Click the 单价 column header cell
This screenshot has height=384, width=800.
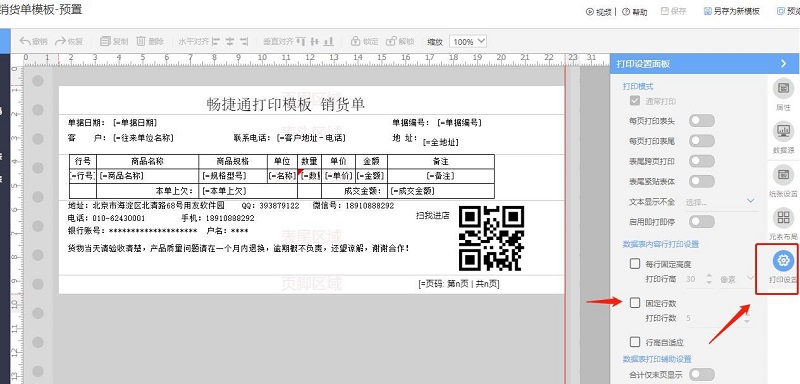tap(338, 162)
